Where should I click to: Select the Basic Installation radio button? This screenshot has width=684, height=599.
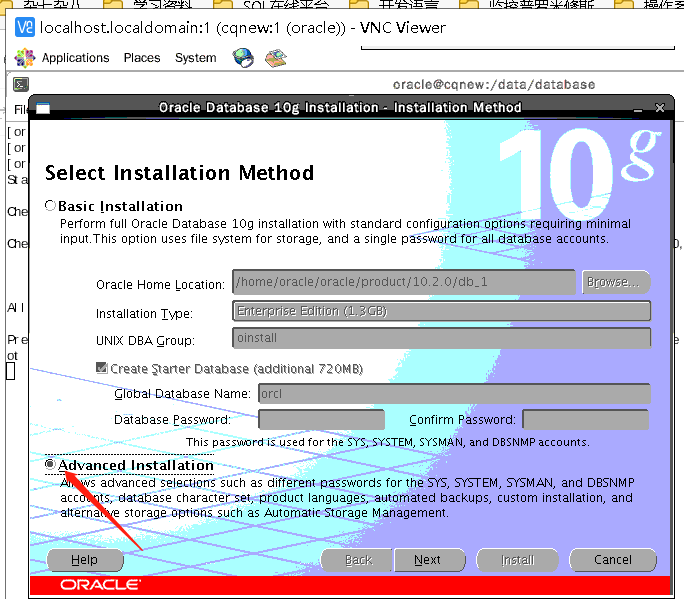(x=50, y=205)
